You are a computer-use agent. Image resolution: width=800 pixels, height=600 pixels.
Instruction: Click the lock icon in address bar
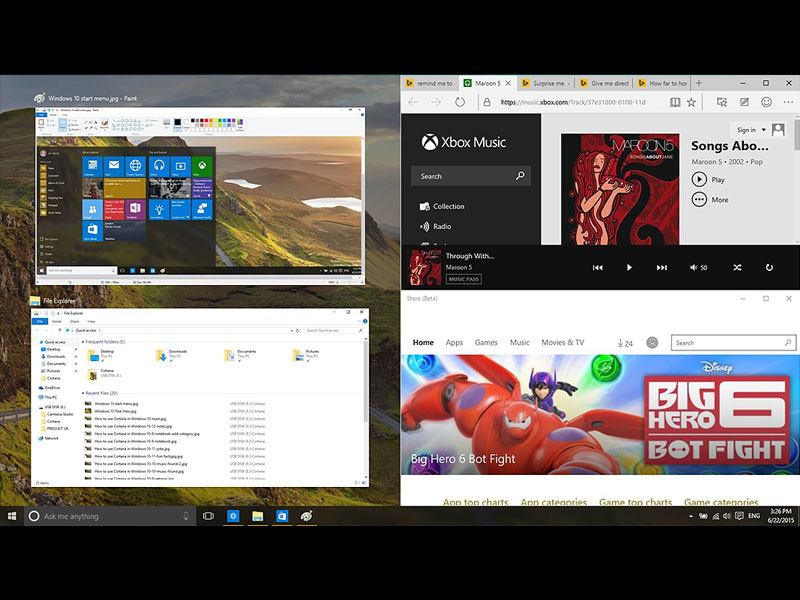(487, 102)
